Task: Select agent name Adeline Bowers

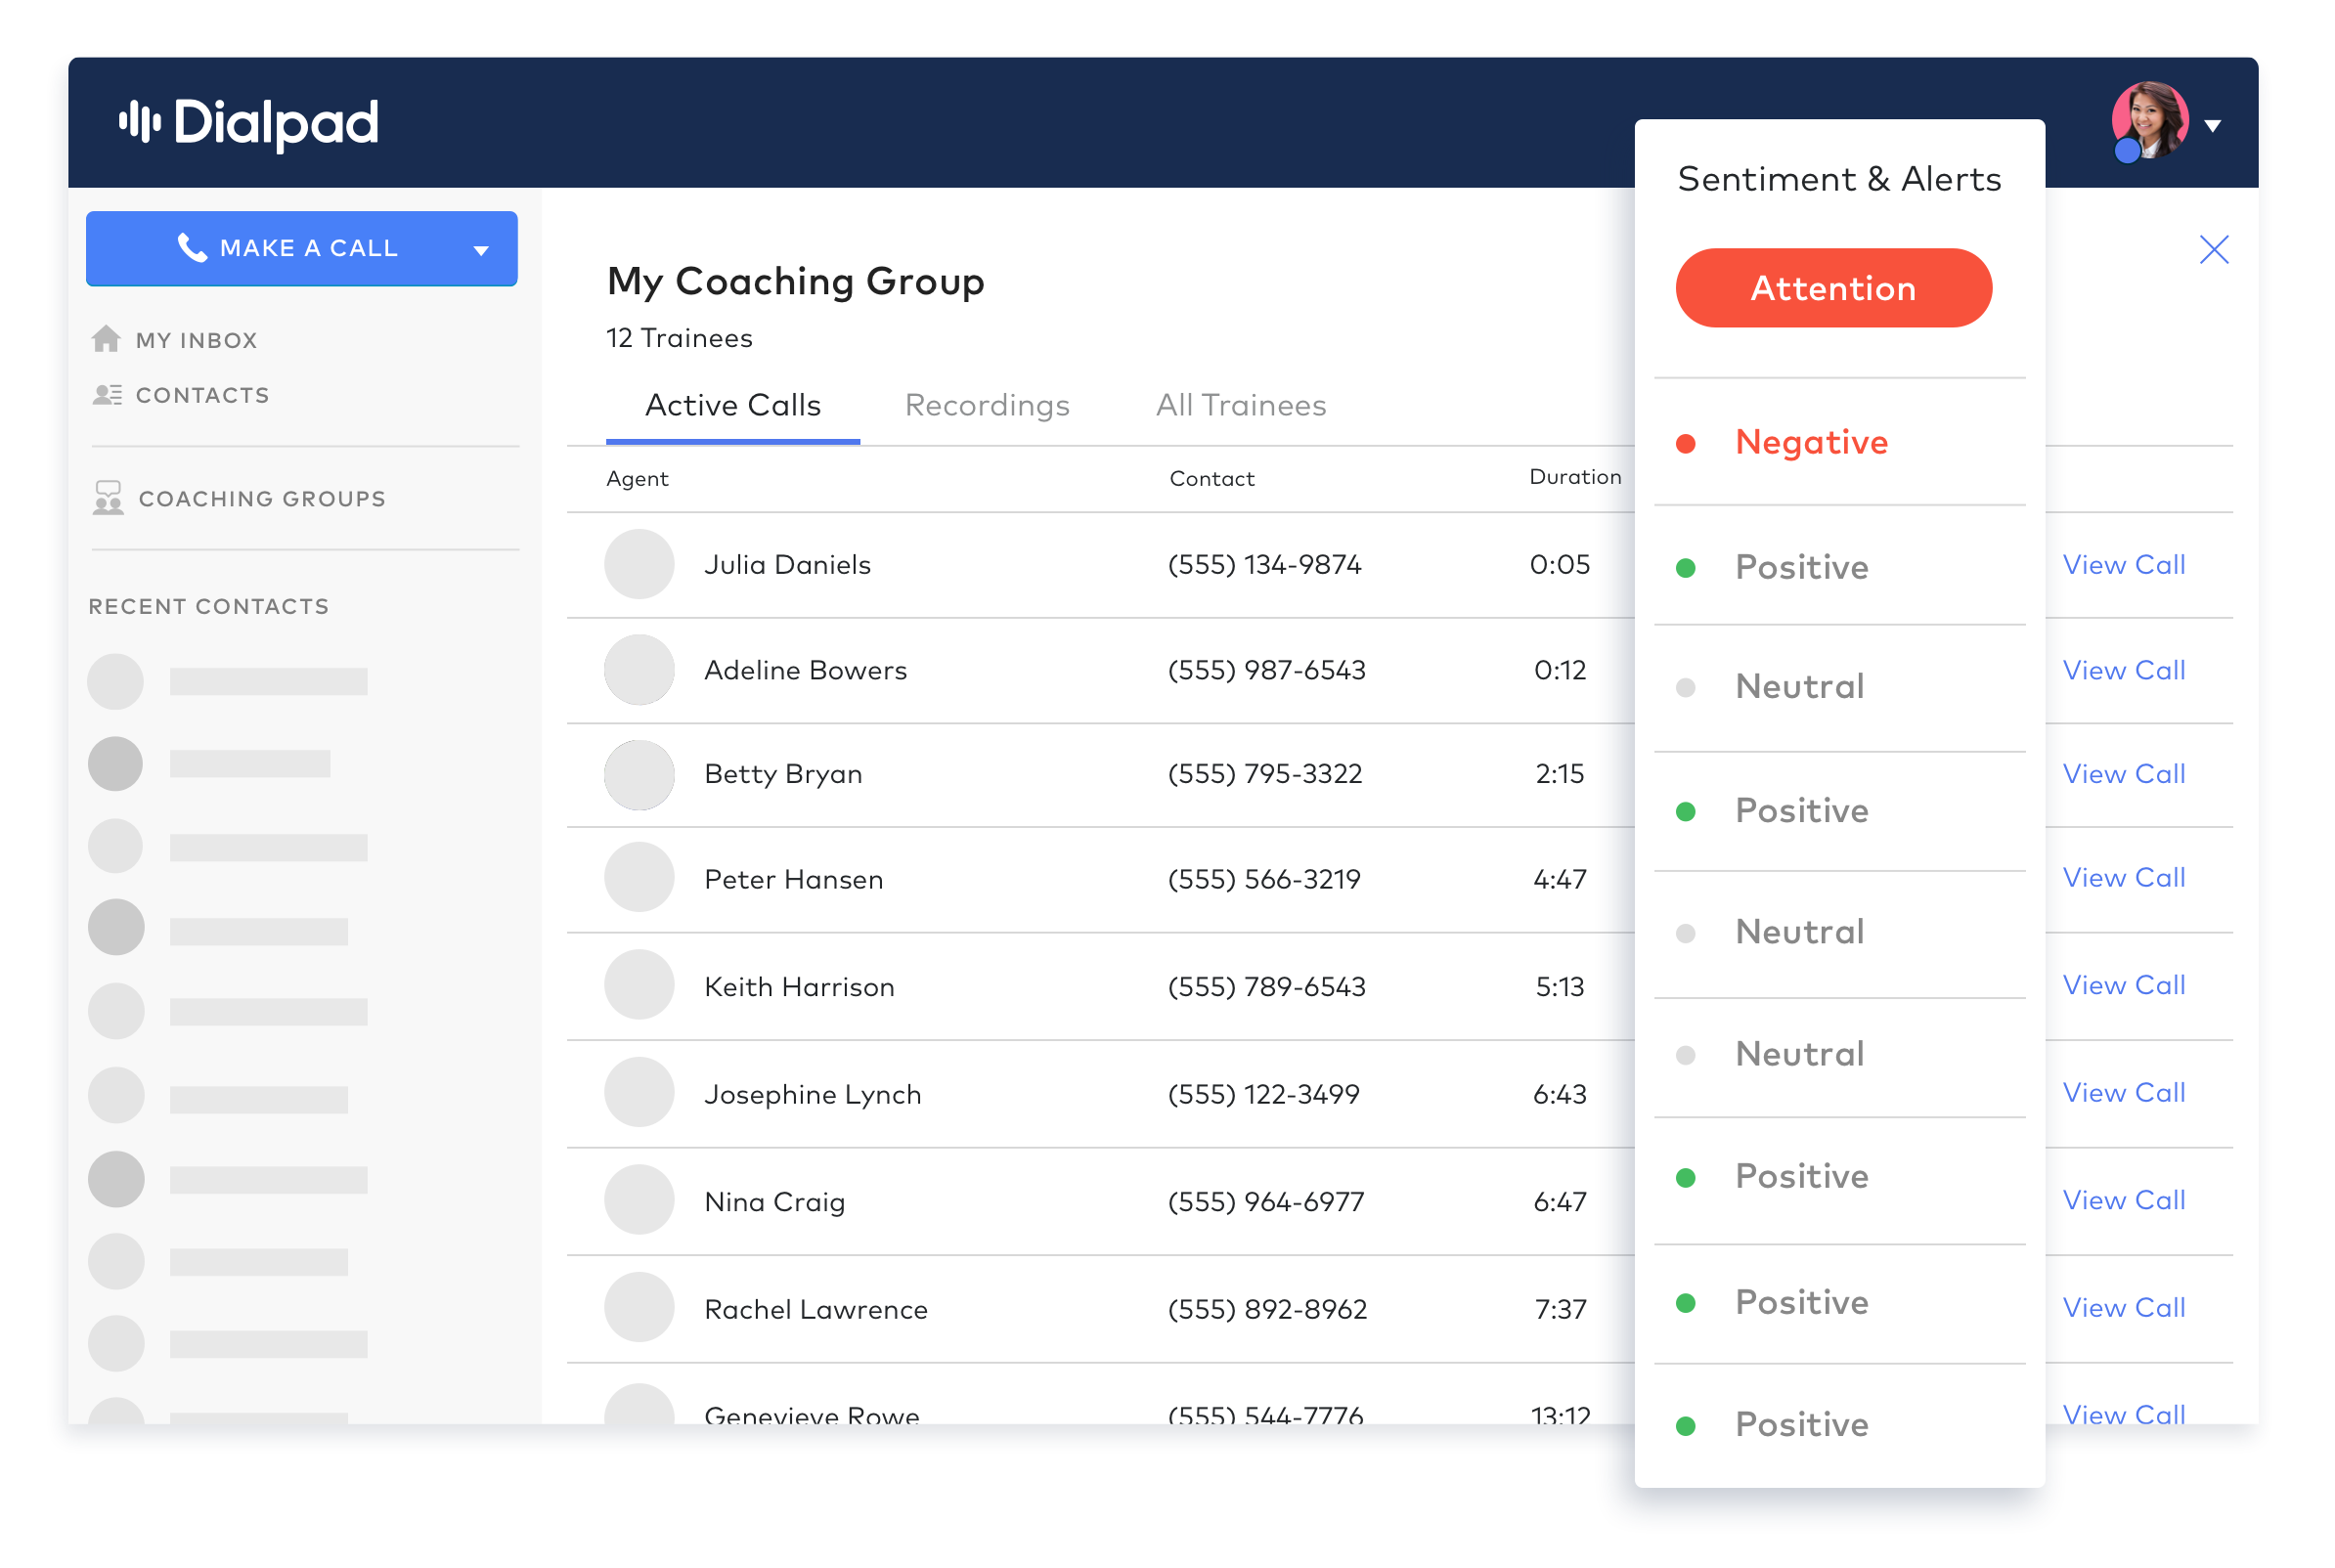Action: click(x=806, y=671)
